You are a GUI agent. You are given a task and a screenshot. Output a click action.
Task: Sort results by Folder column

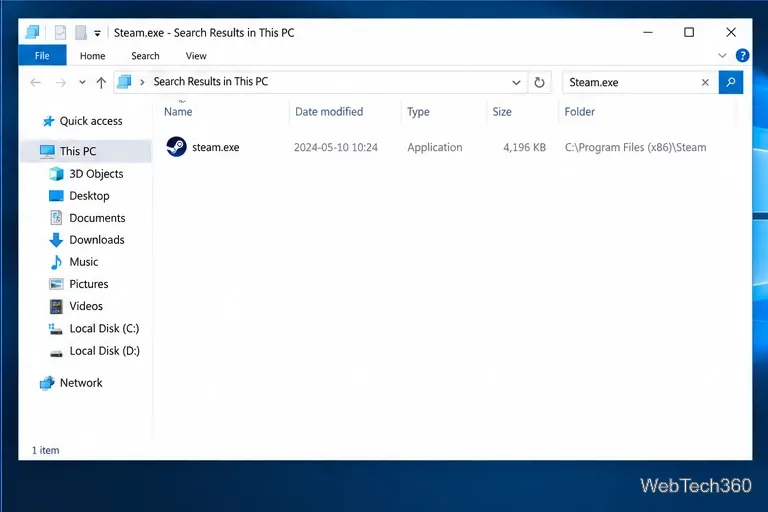coord(579,112)
